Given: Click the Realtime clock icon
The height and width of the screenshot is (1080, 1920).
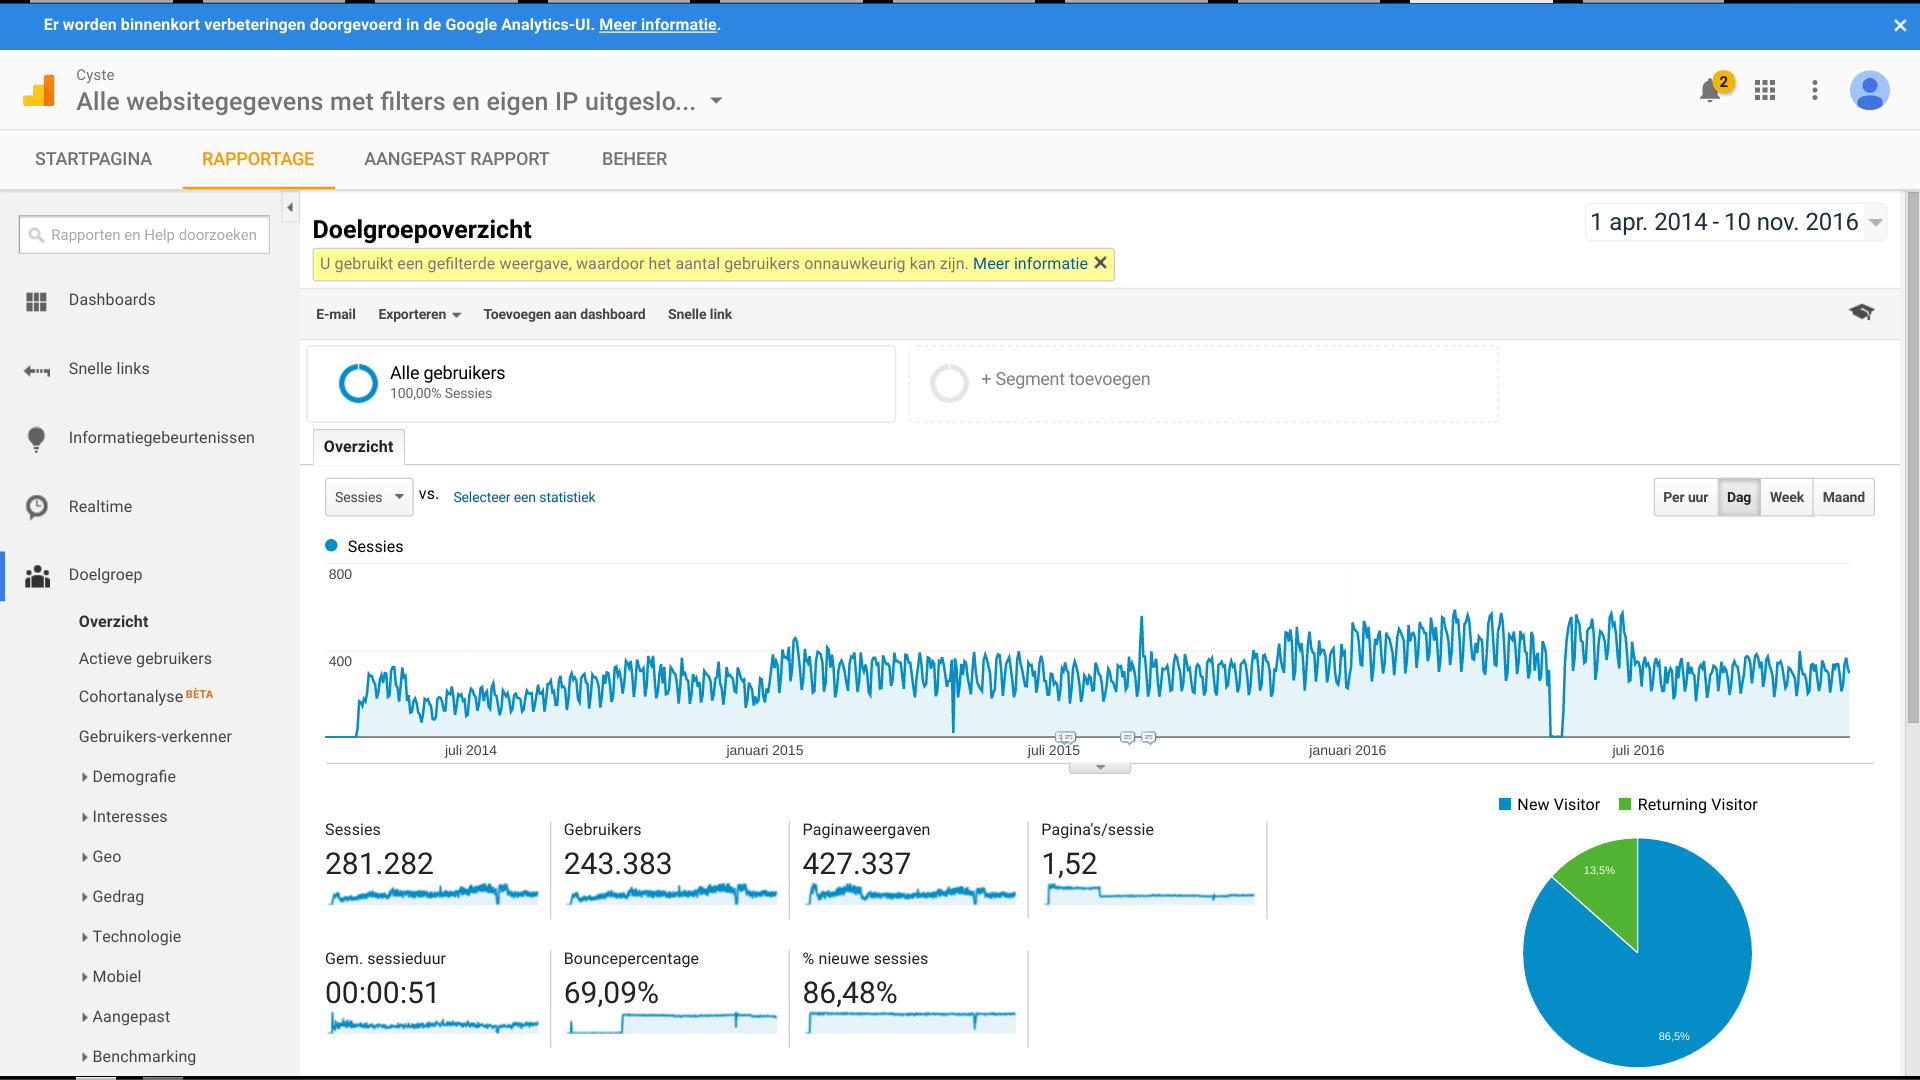Looking at the screenshot, I should tap(37, 507).
